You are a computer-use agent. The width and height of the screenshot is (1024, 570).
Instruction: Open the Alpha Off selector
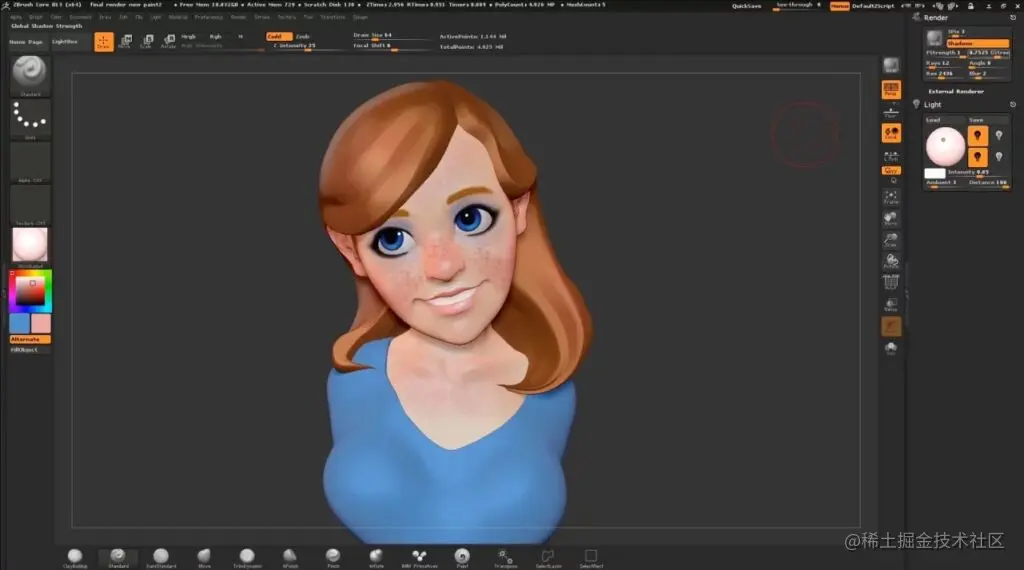pos(30,162)
